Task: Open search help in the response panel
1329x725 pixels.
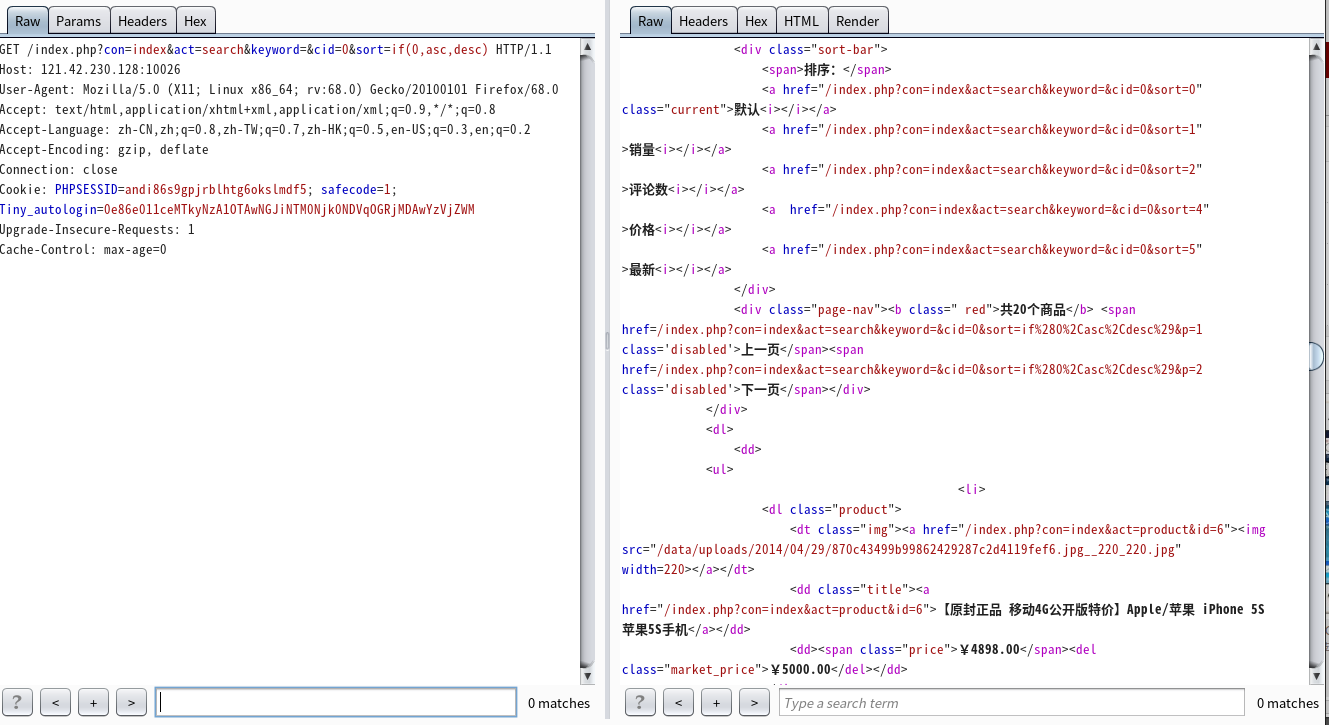Action: point(640,703)
